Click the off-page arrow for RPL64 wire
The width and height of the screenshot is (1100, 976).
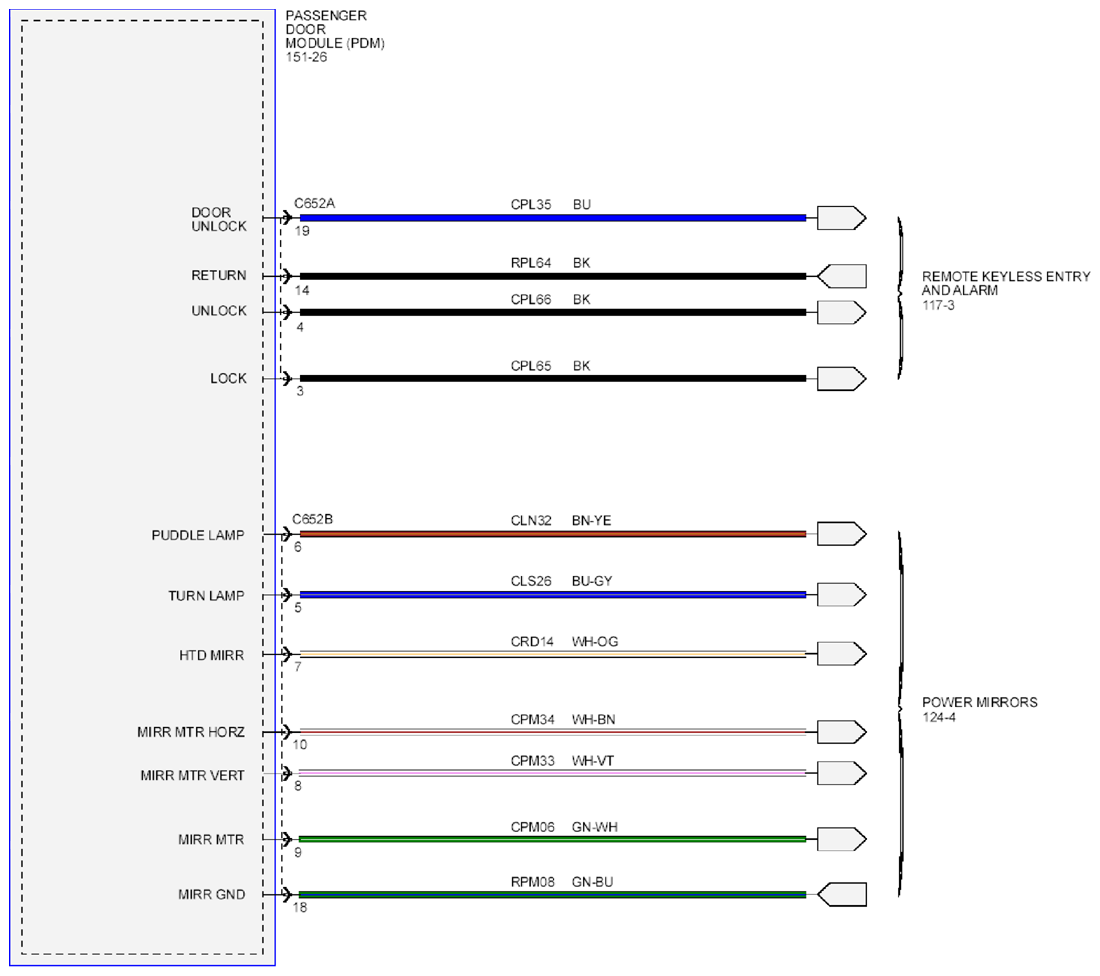[x=841, y=276]
